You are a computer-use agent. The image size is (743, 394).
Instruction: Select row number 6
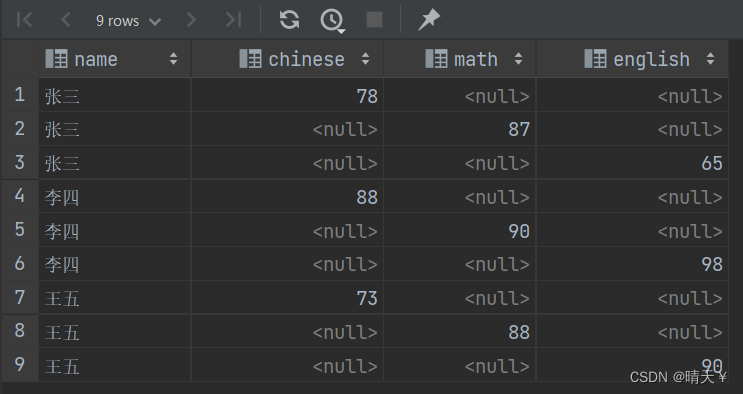(19, 264)
